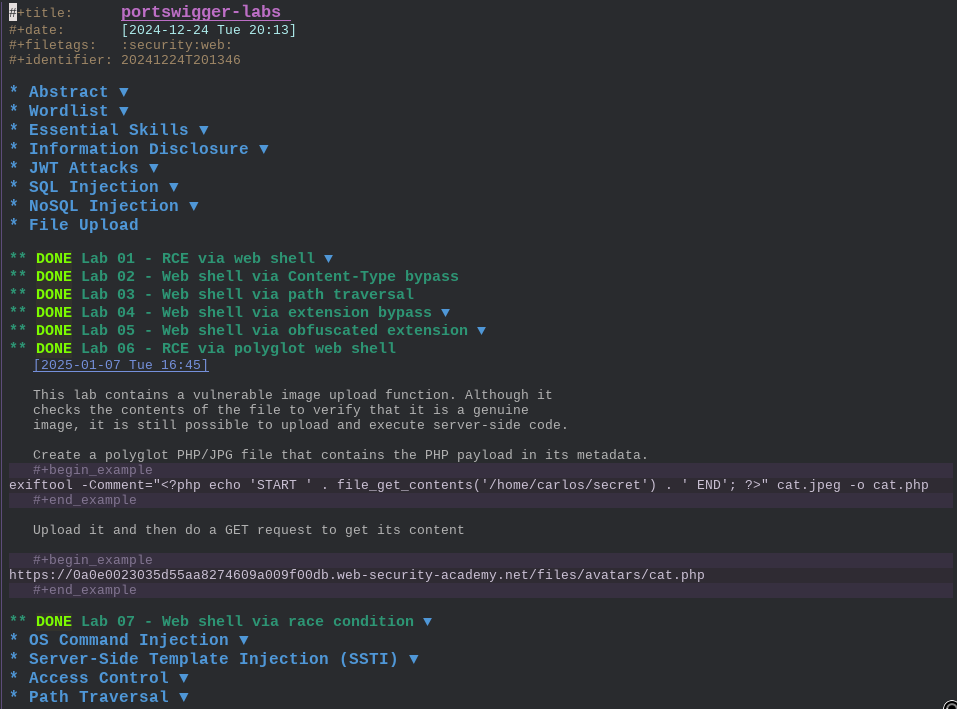
Task: Select the Wordlist heading text
Action: point(68,111)
